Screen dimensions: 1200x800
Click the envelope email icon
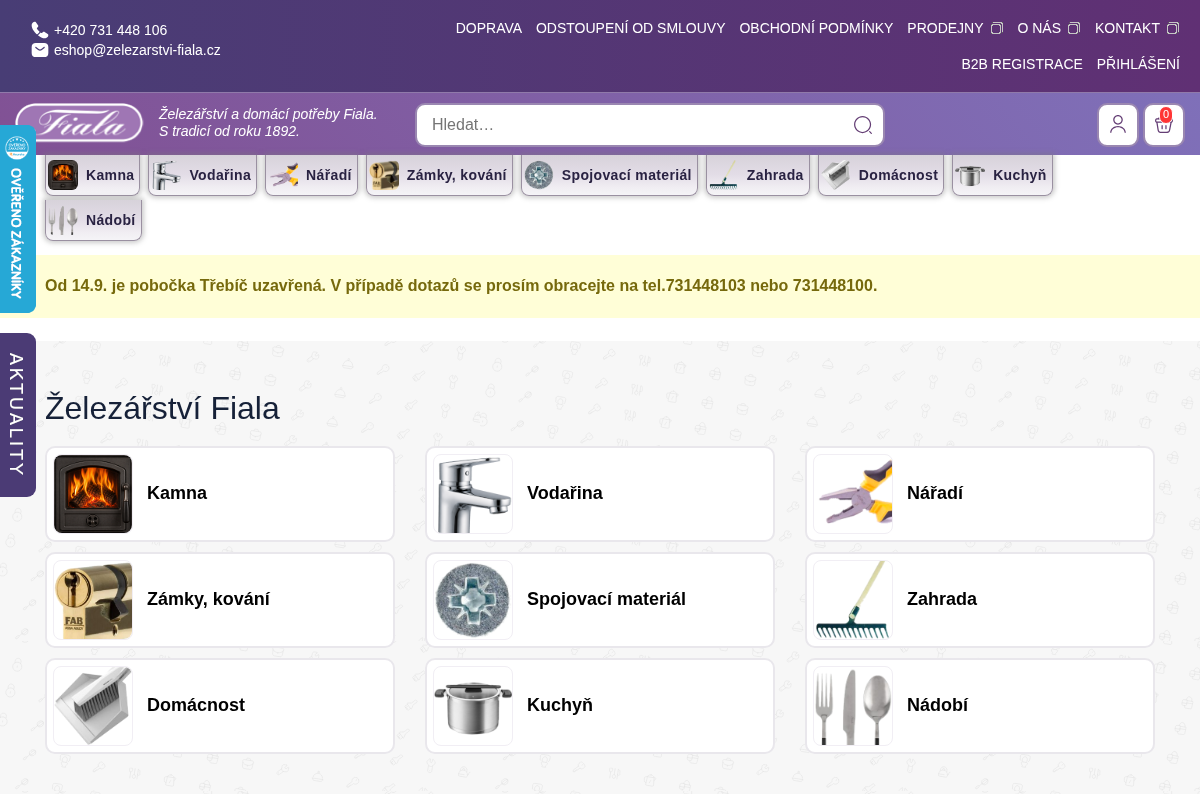point(40,50)
